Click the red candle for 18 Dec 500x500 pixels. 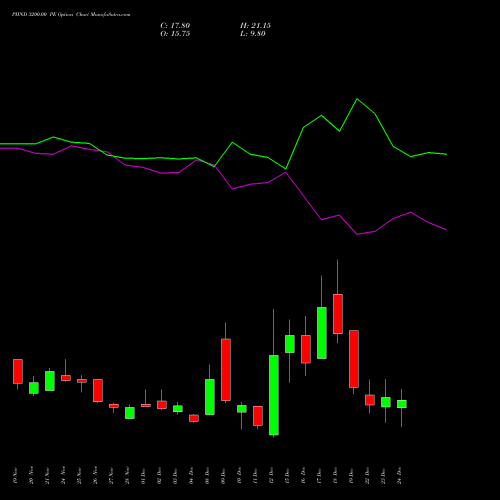(x=338, y=314)
